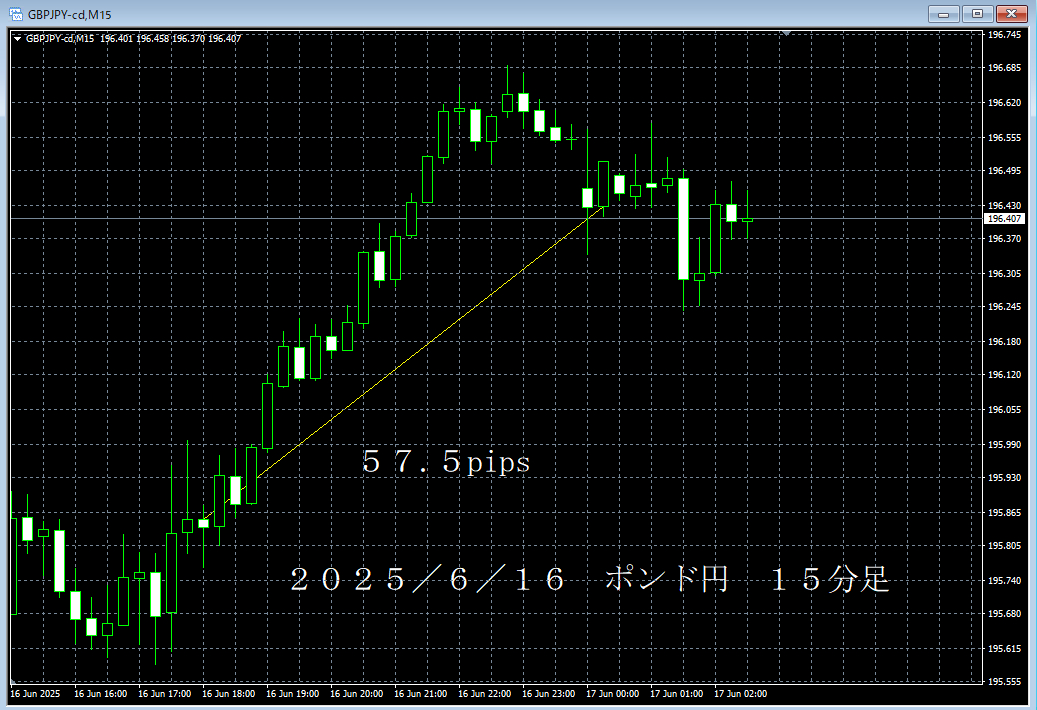Click the 195.555 price axis label
The height and width of the screenshot is (710, 1037).
pyautogui.click(x=1004, y=681)
